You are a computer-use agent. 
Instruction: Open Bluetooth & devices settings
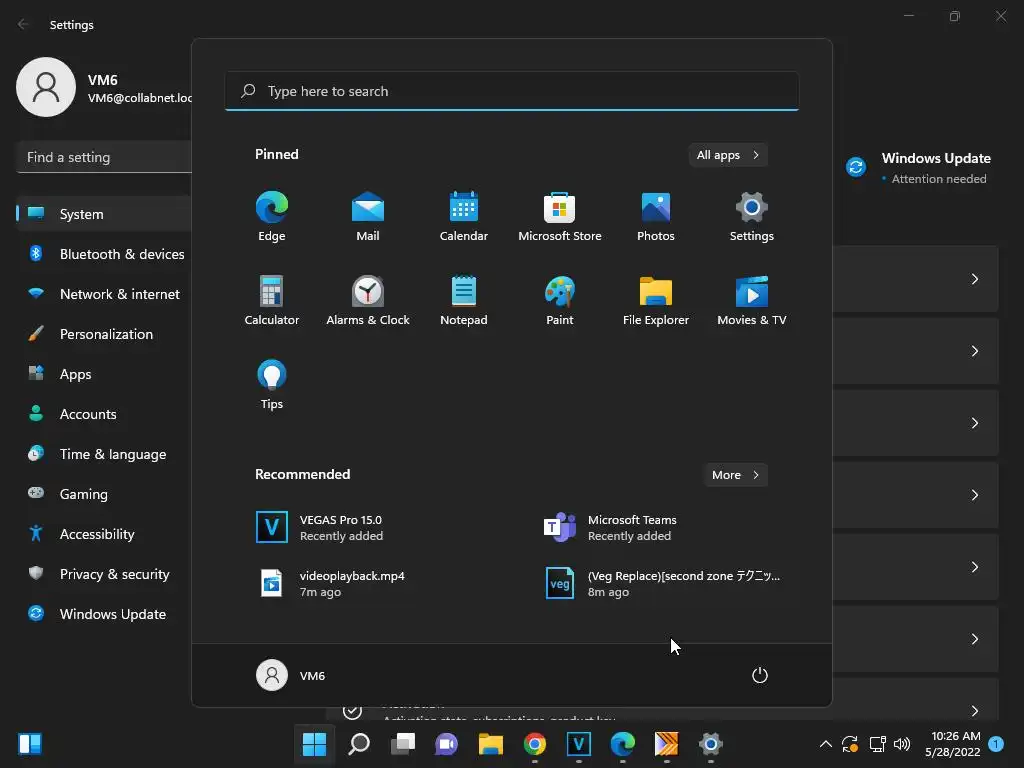tap(104, 254)
